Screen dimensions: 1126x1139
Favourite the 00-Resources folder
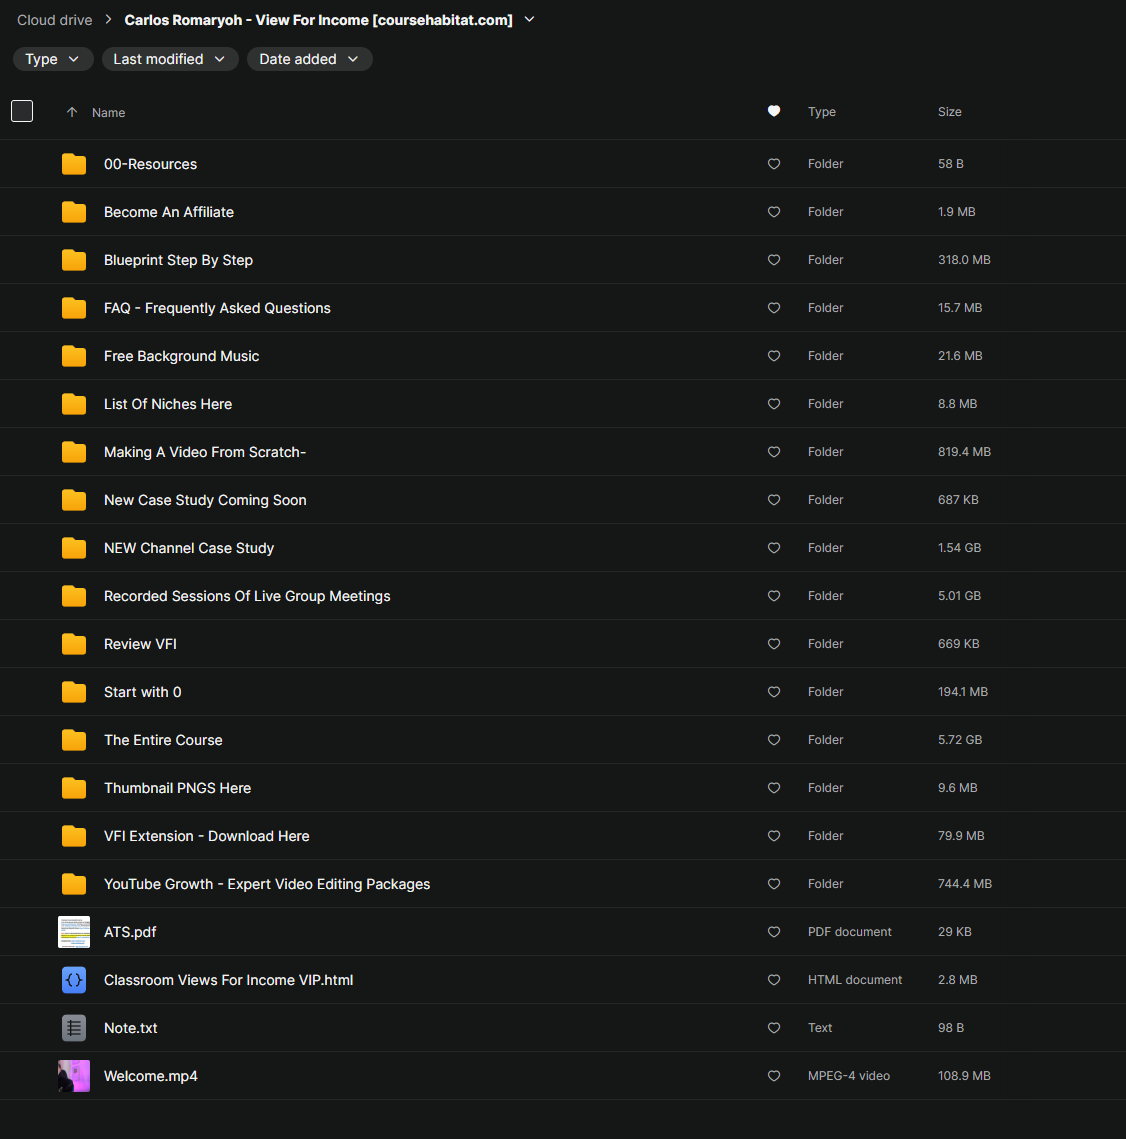(x=774, y=164)
